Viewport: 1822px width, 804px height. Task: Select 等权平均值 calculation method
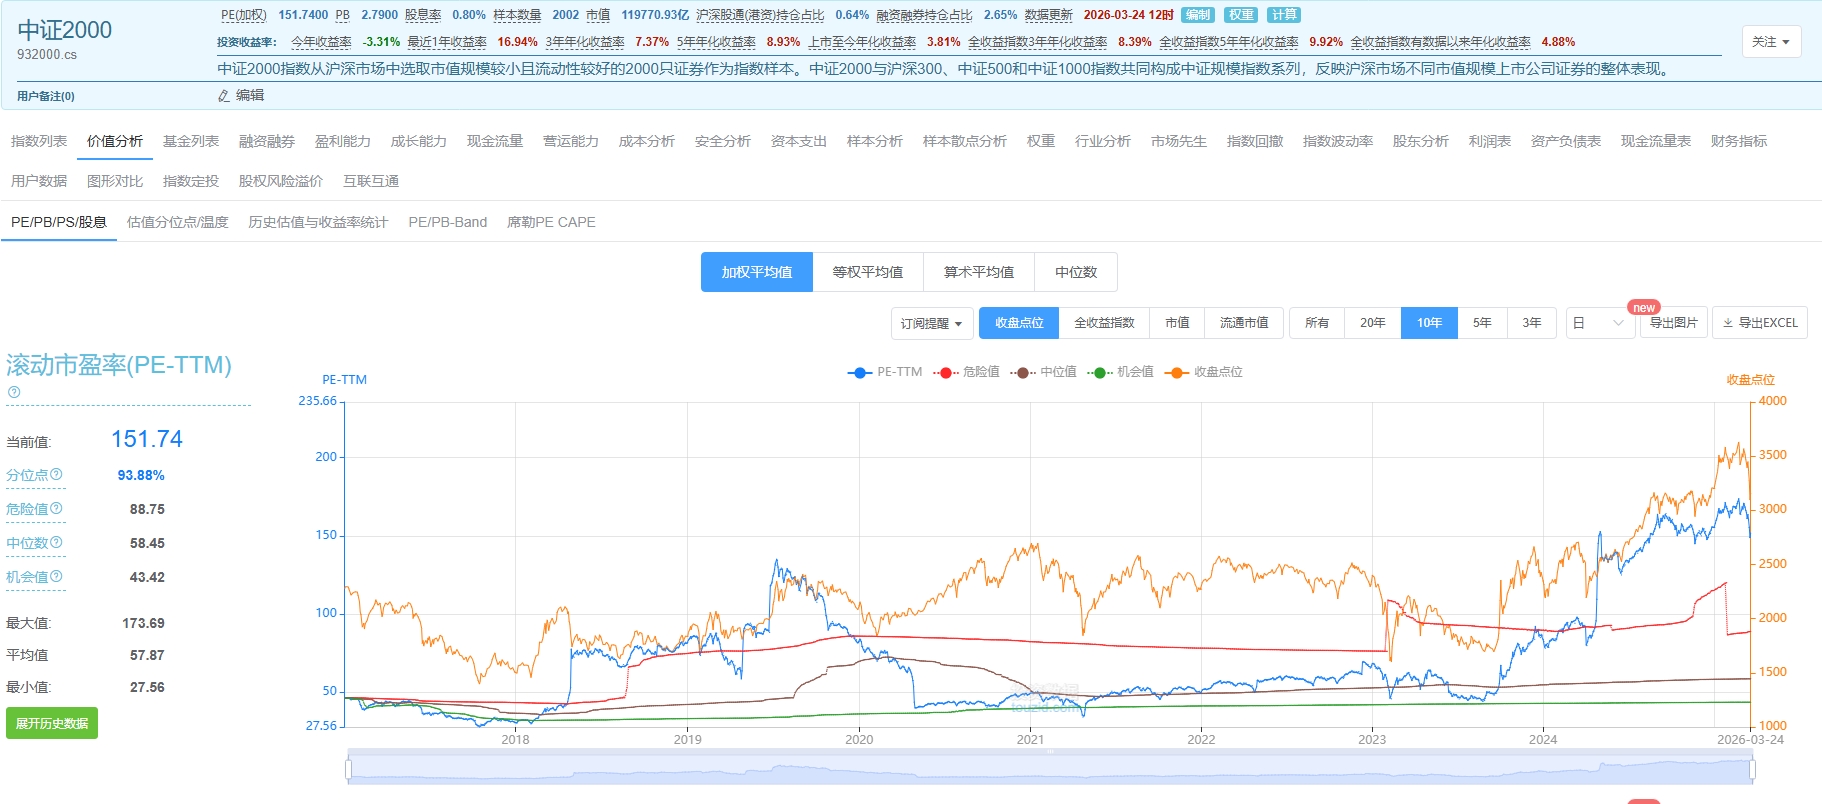point(868,272)
